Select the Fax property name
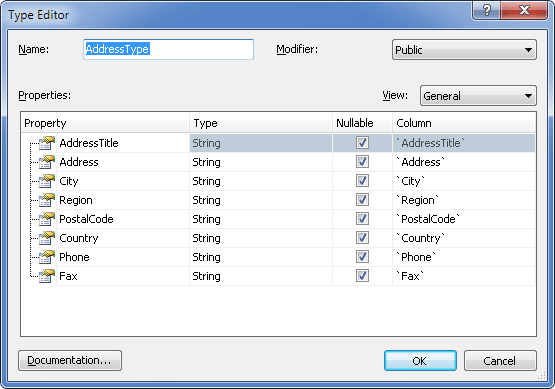Viewport: 555px width, 389px height. point(68,276)
